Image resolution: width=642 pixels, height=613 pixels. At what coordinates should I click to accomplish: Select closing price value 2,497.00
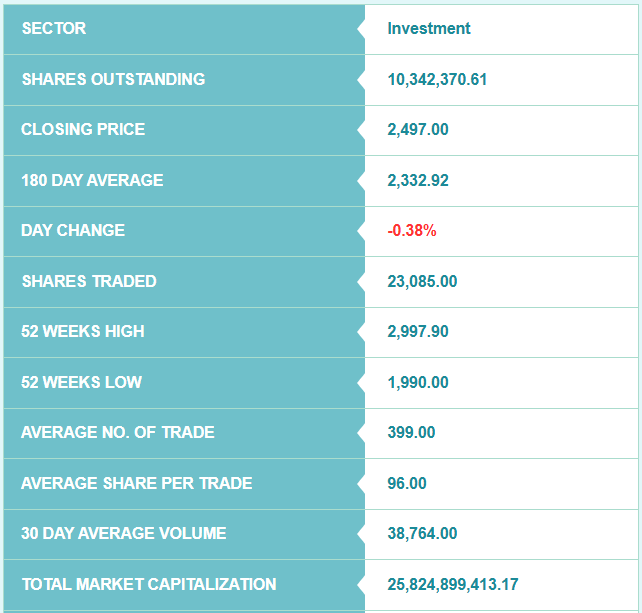[x=418, y=129]
